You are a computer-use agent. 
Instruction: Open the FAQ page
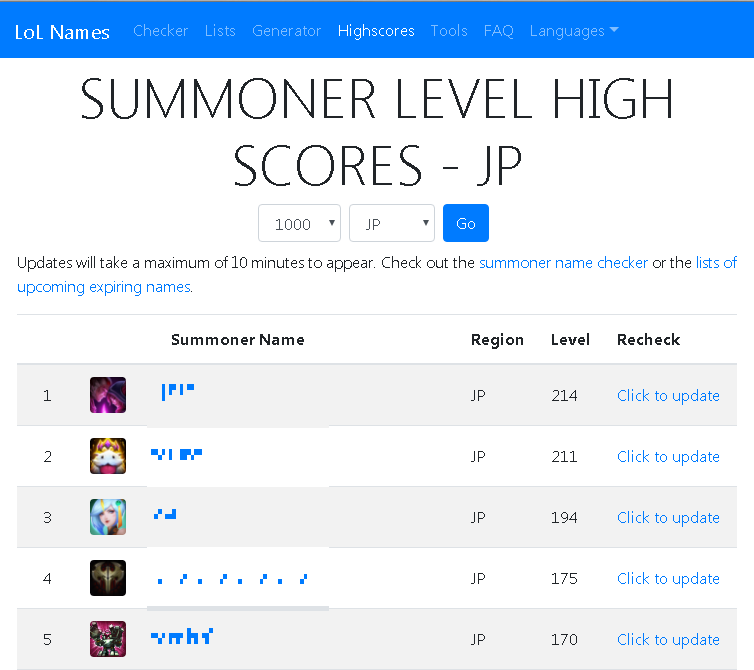499,31
